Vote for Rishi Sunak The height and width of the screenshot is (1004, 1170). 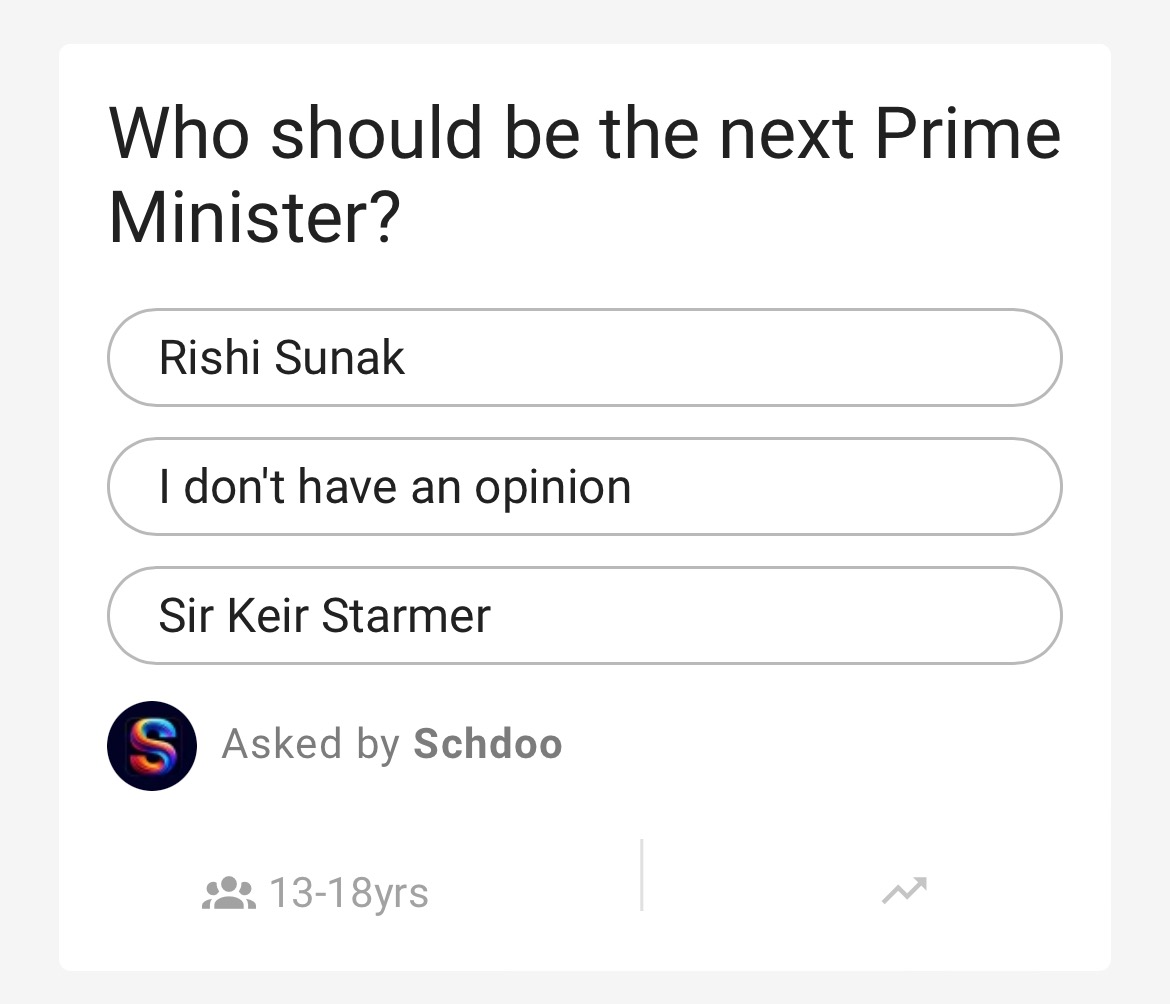[x=584, y=357]
